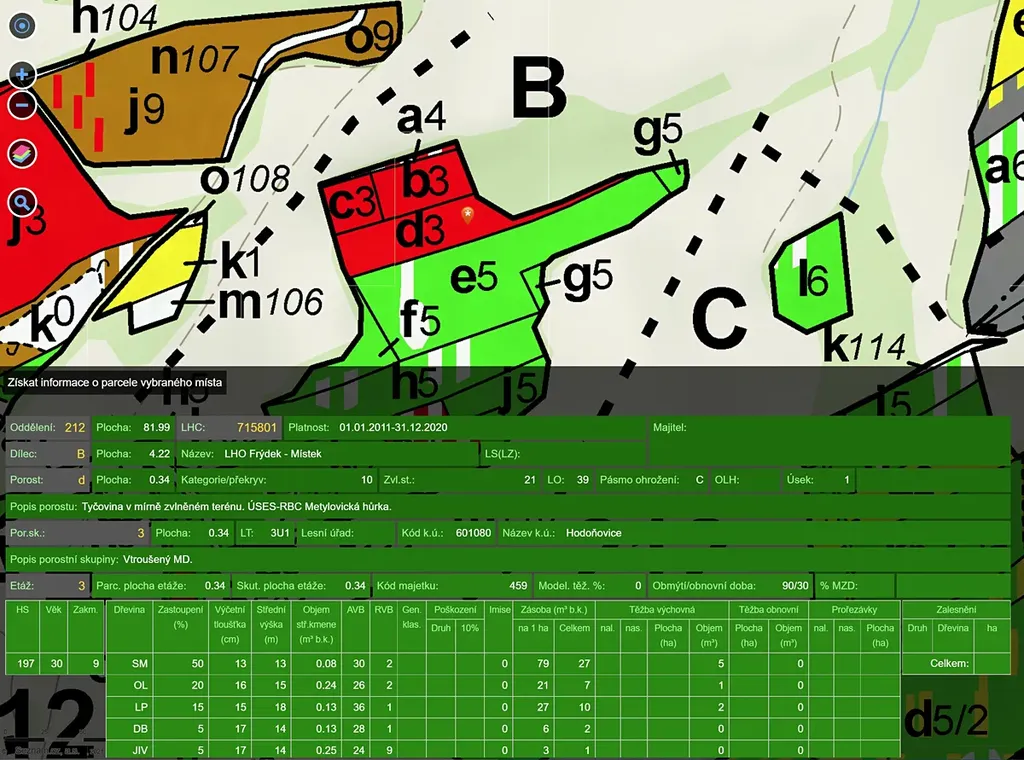Select the Oddělení value 212
This screenshot has width=1024, height=760.
[74, 428]
